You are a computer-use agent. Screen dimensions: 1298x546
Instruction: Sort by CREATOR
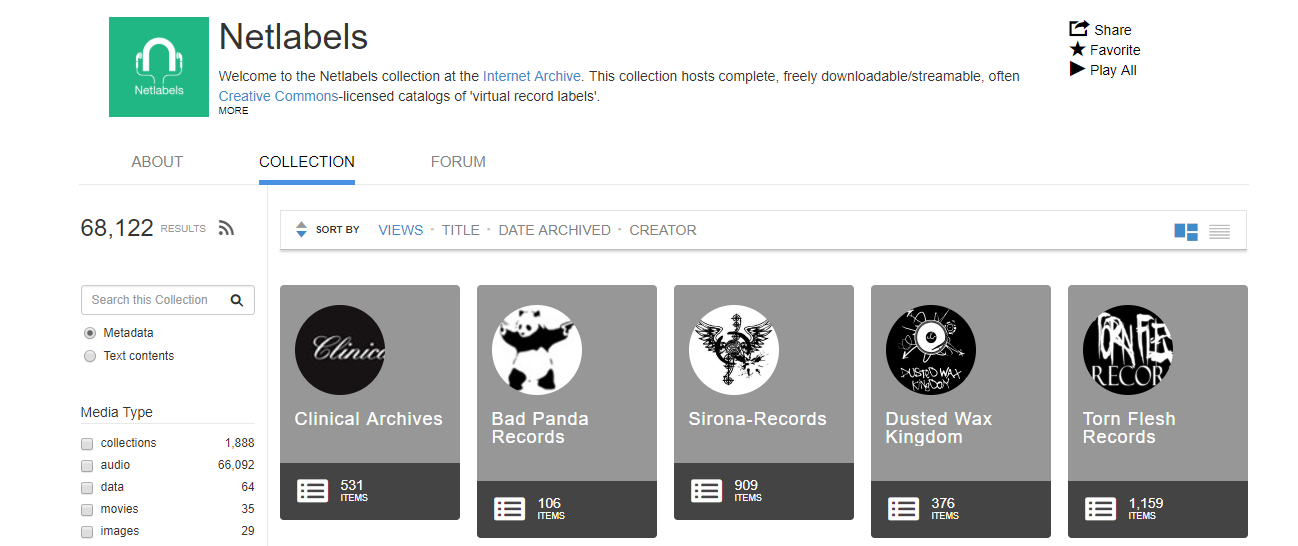point(663,230)
